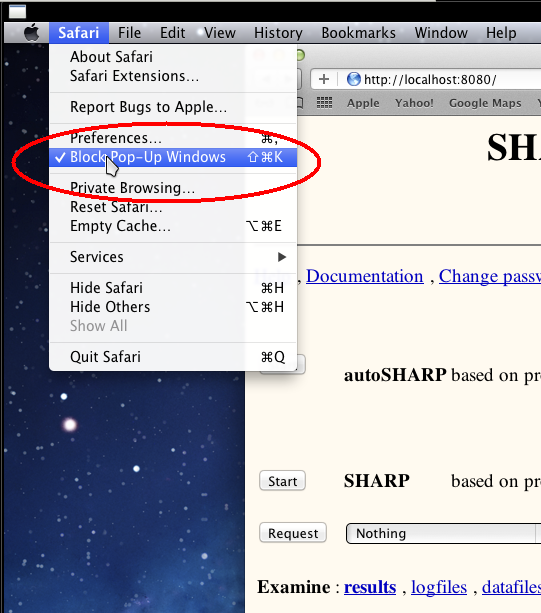Open the Google Maps bookmark
The width and height of the screenshot is (541, 613).
485,103
